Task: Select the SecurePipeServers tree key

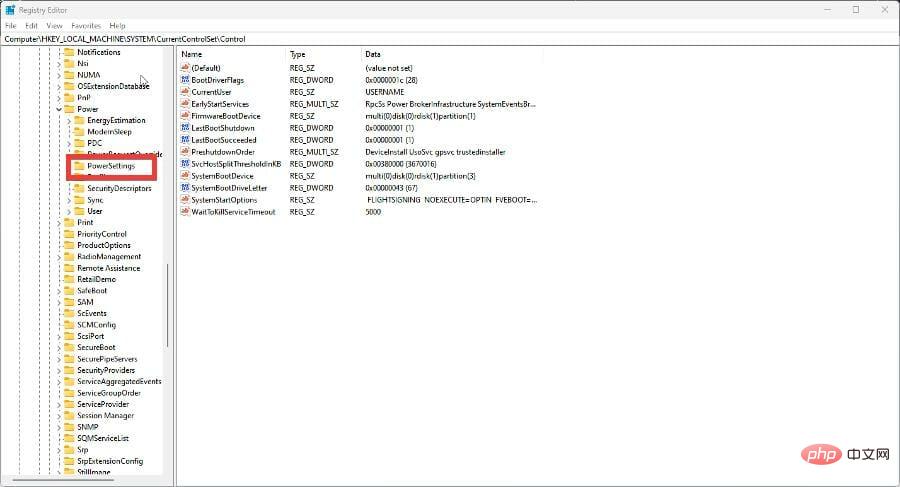Action: (x=107, y=359)
